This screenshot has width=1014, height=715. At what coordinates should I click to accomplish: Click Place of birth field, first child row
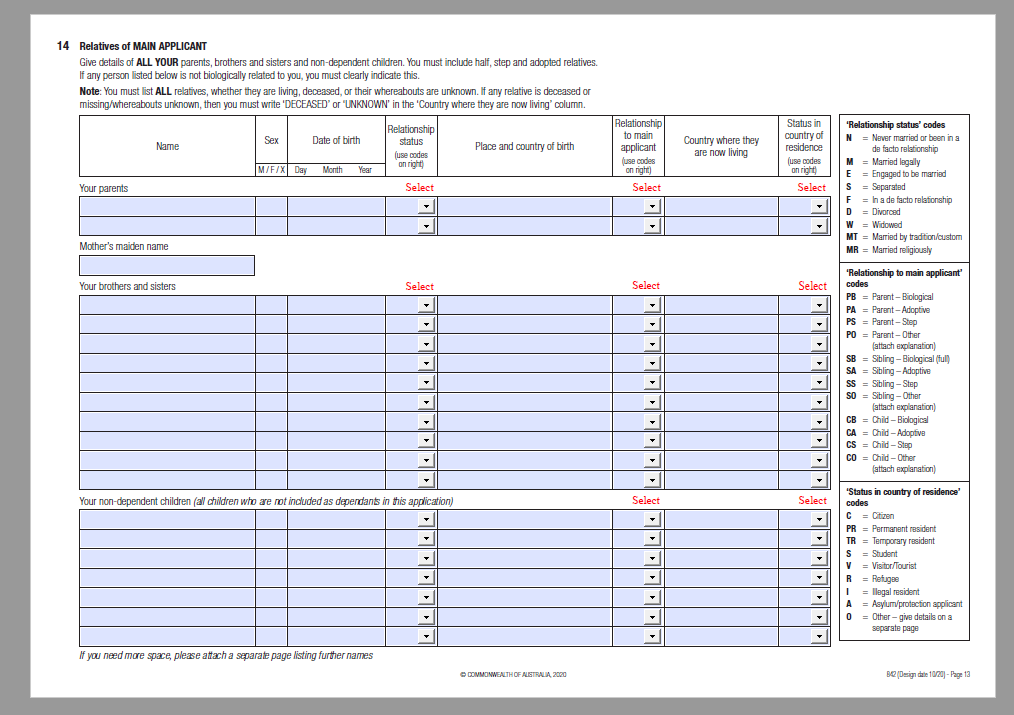(524, 519)
